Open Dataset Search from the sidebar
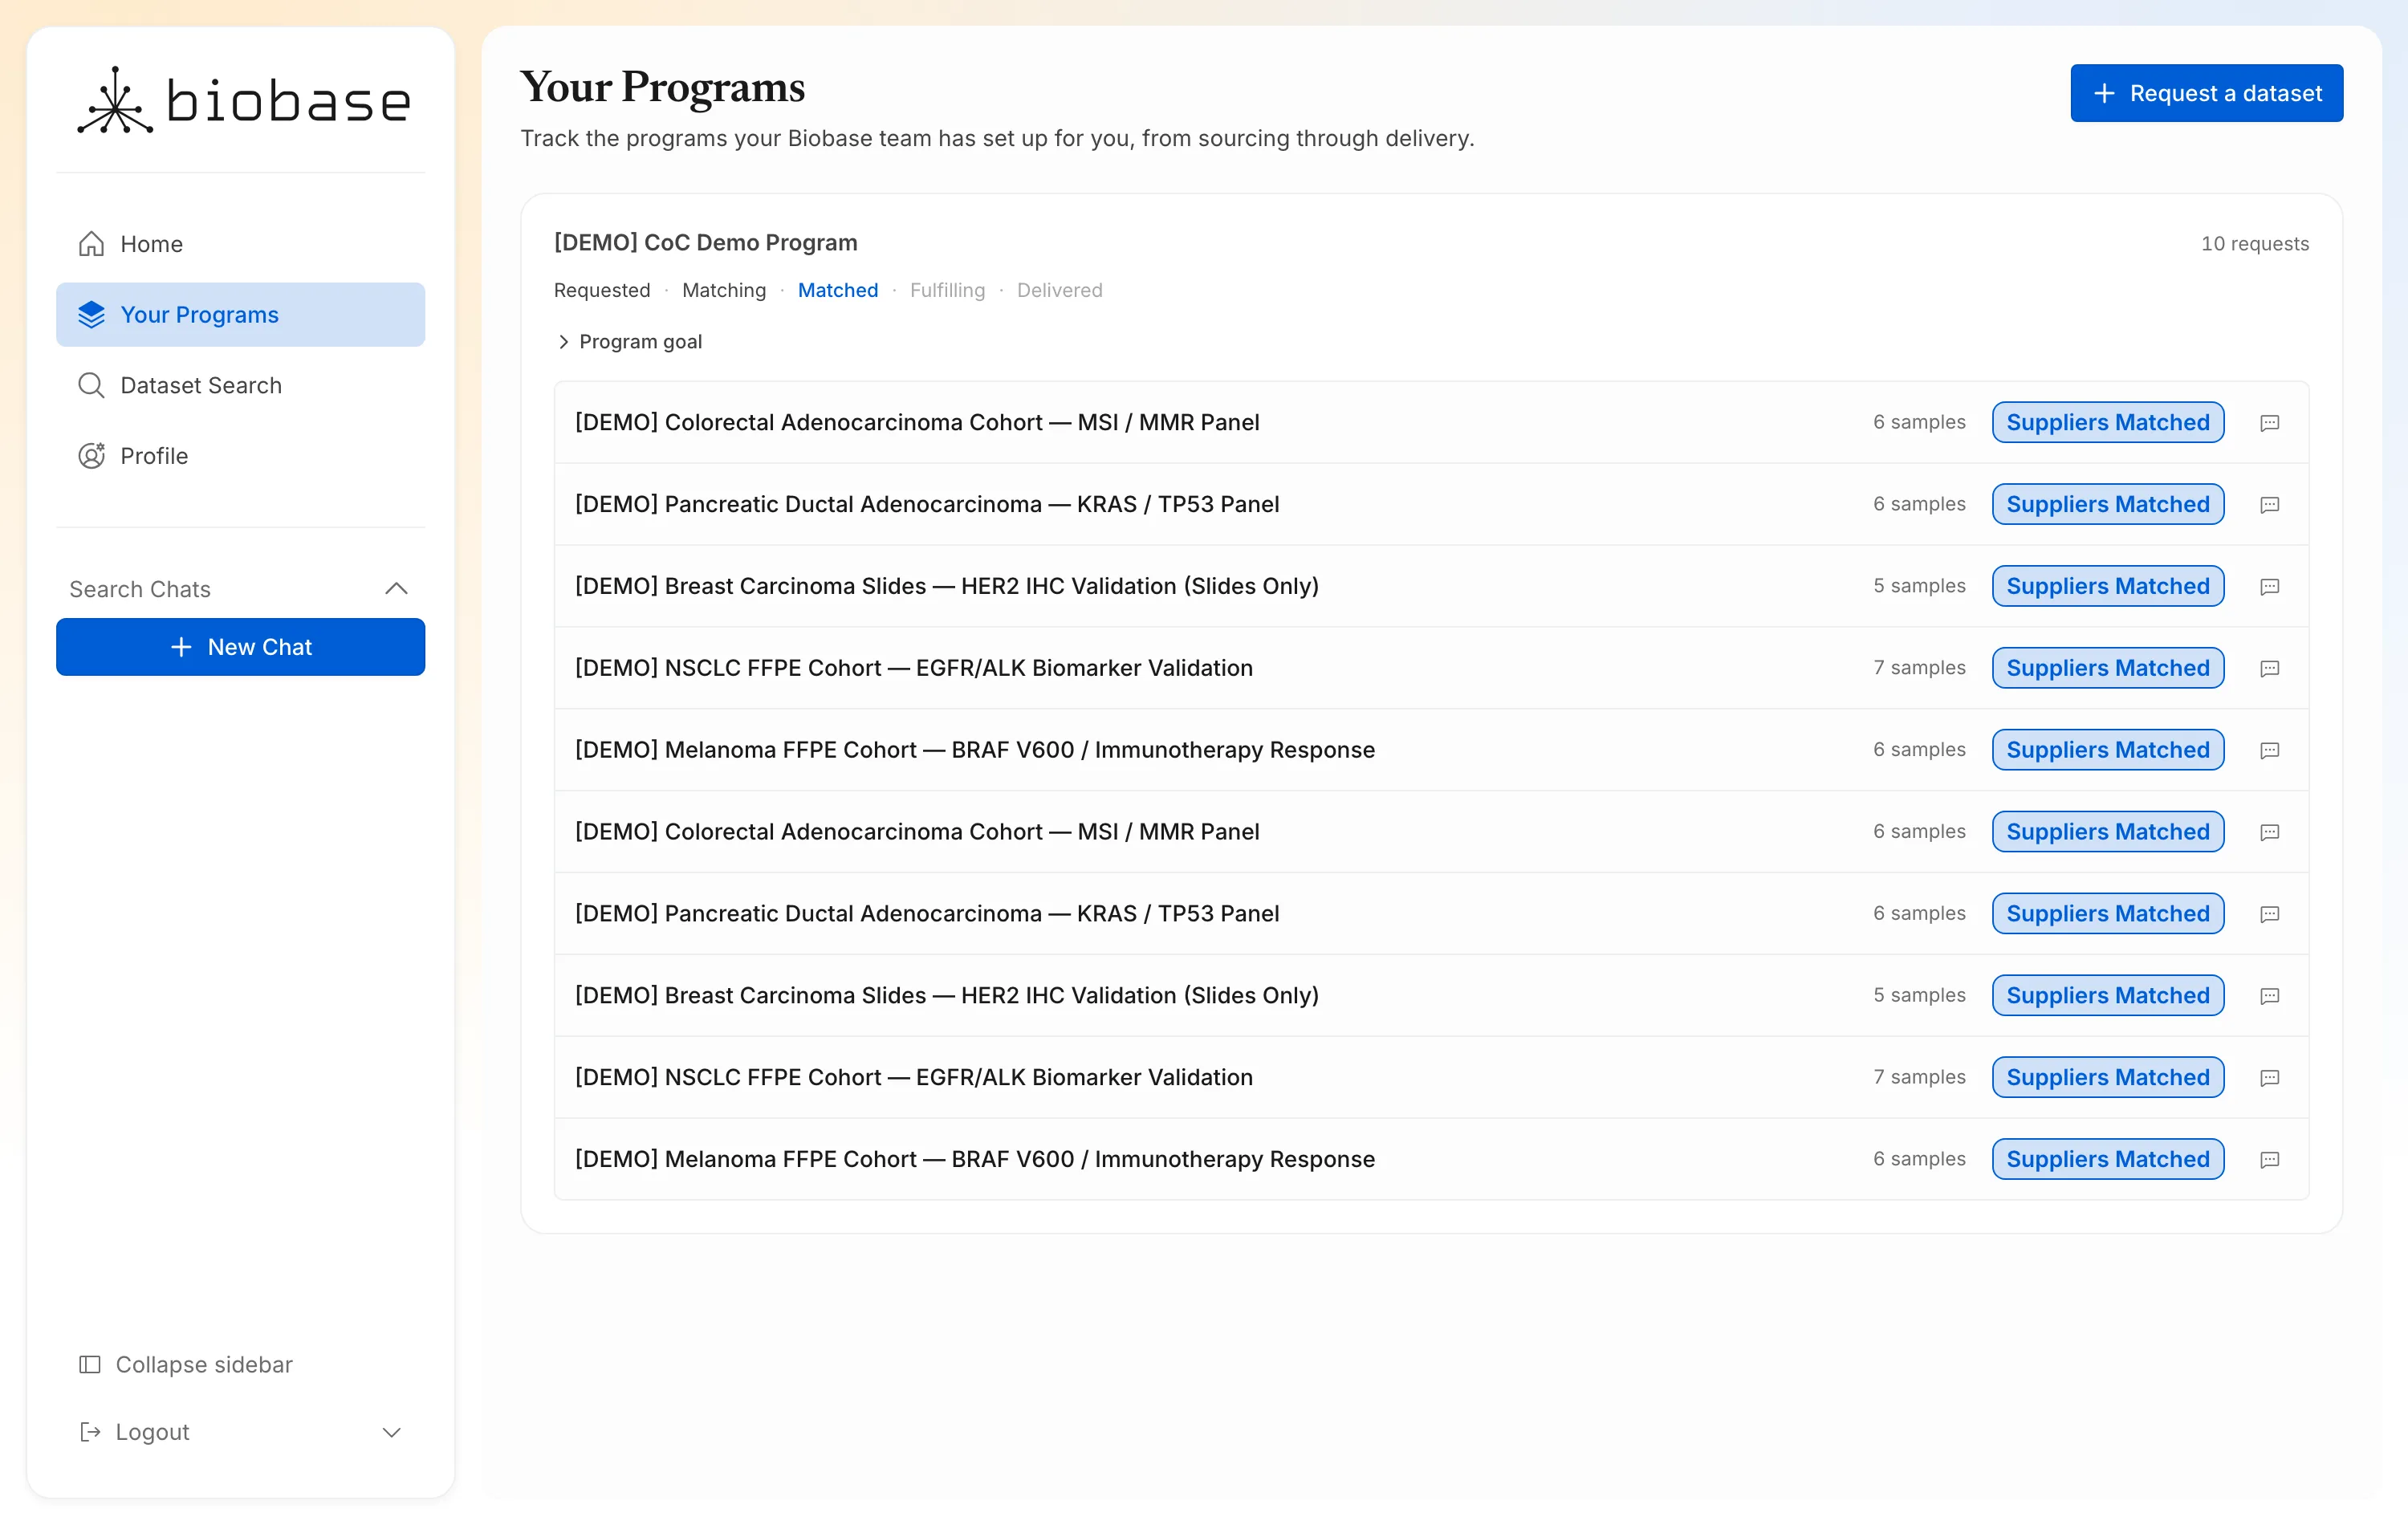This screenshot has width=2408, height=1525. point(240,385)
